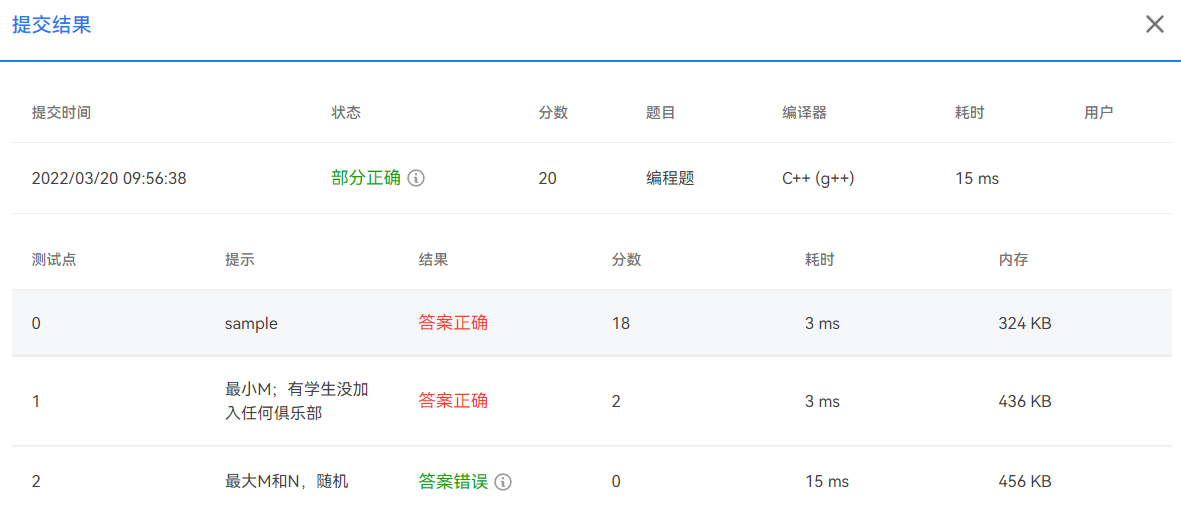Click the 436 KB memory value
The image size is (1181, 510).
(1024, 402)
